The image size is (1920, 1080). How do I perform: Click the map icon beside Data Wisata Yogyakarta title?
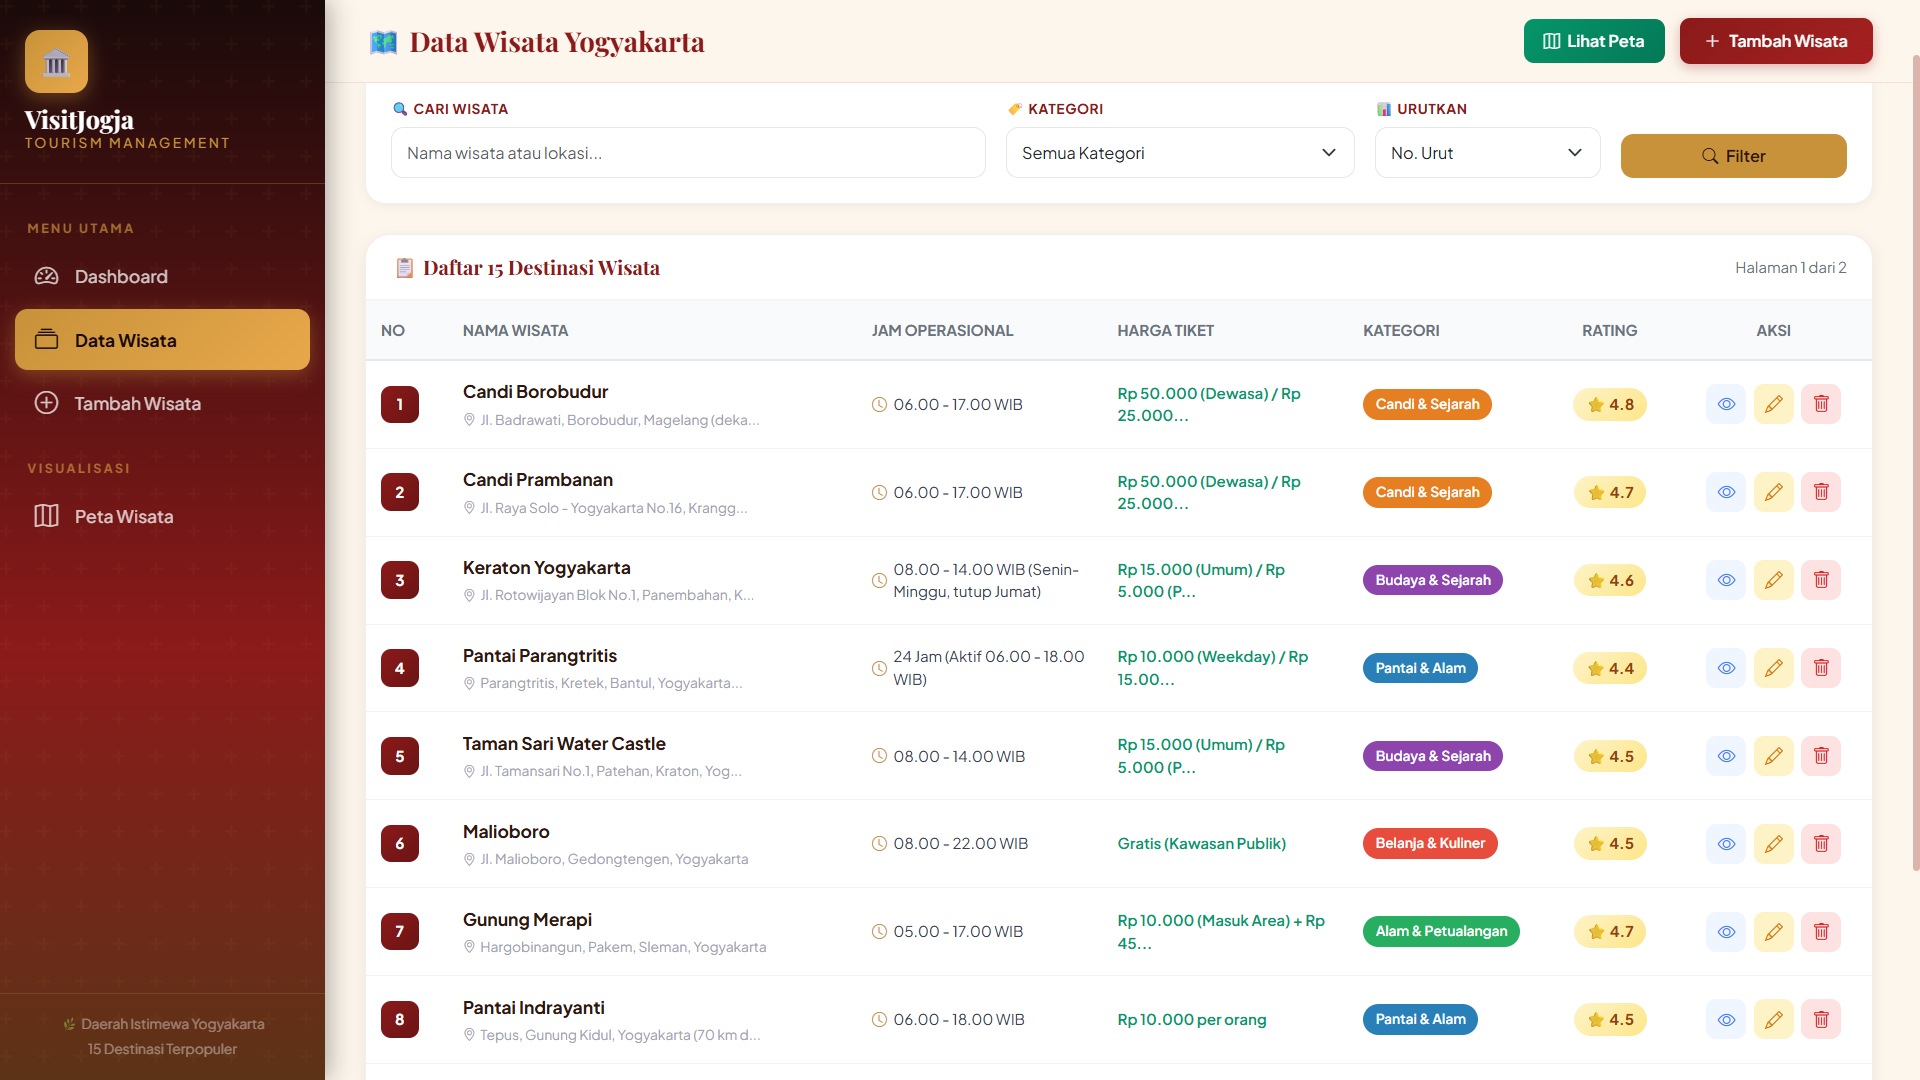pyautogui.click(x=384, y=42)
